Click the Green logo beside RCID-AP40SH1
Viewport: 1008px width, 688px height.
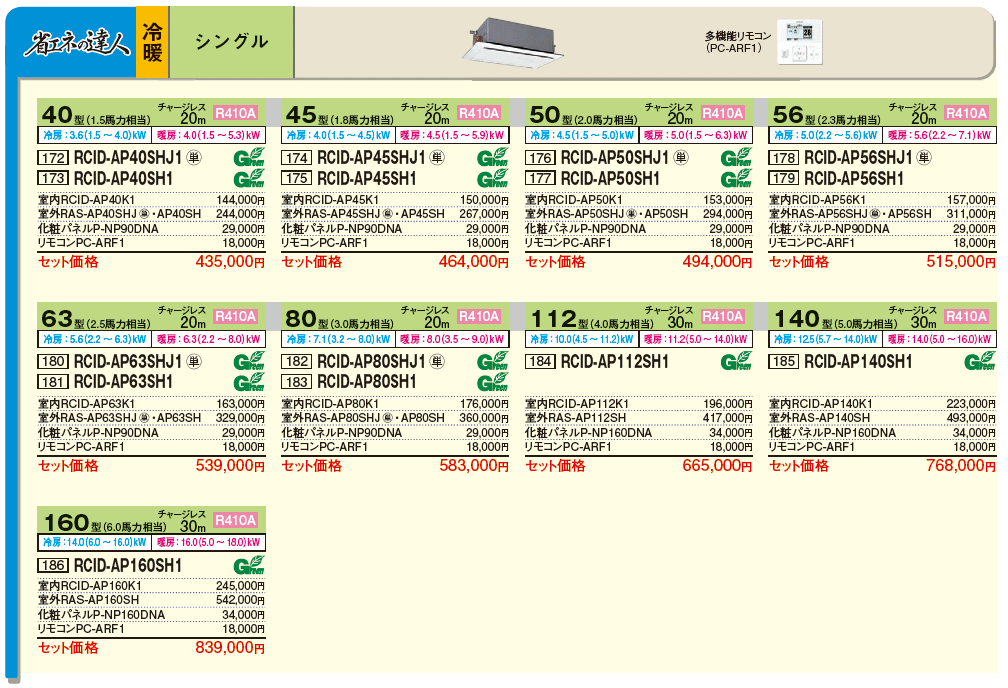click(x=249, y=178)
